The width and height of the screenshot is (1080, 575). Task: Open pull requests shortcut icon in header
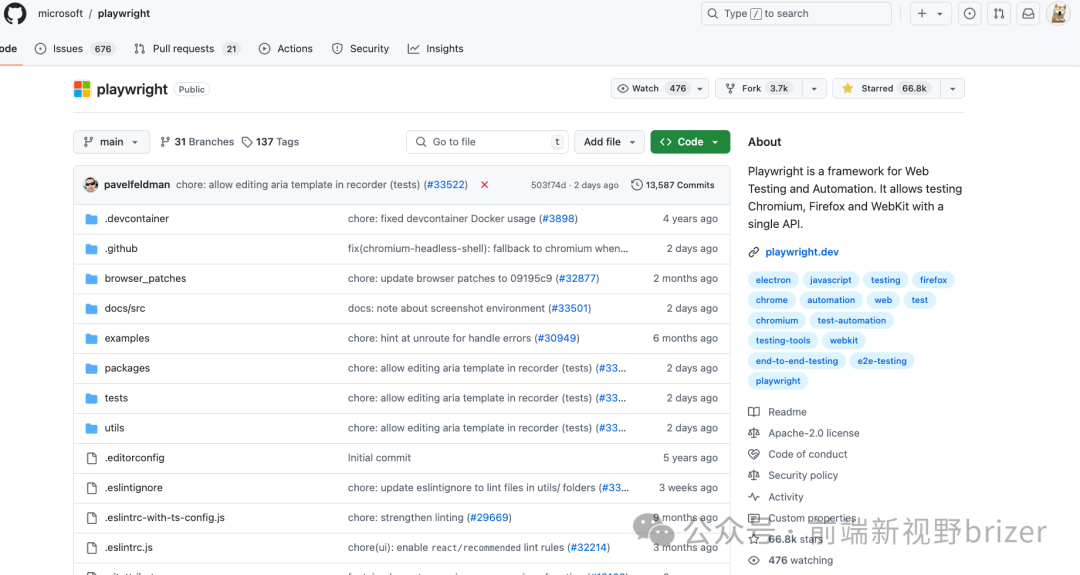click(x=999, y=13)
